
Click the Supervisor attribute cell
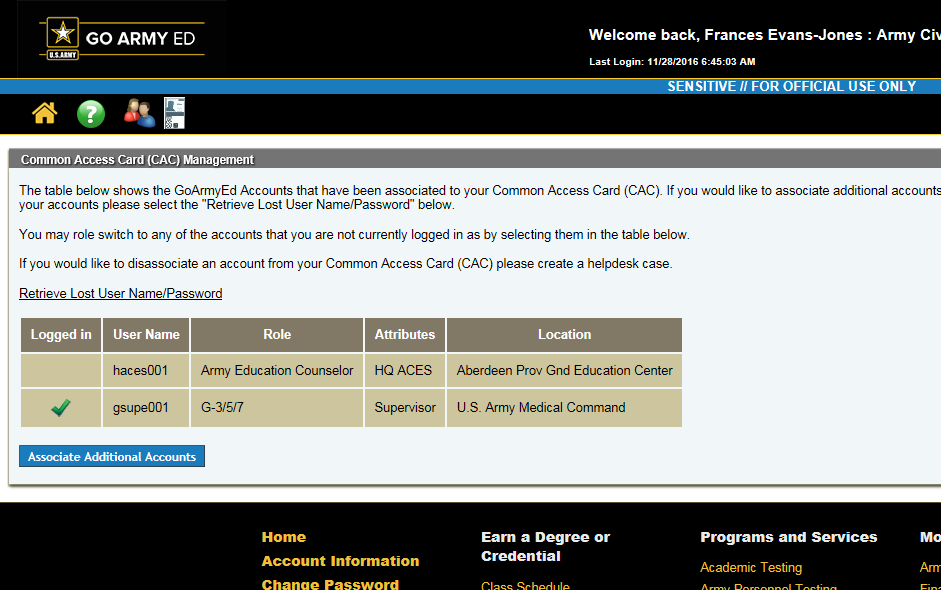point(404,408)
